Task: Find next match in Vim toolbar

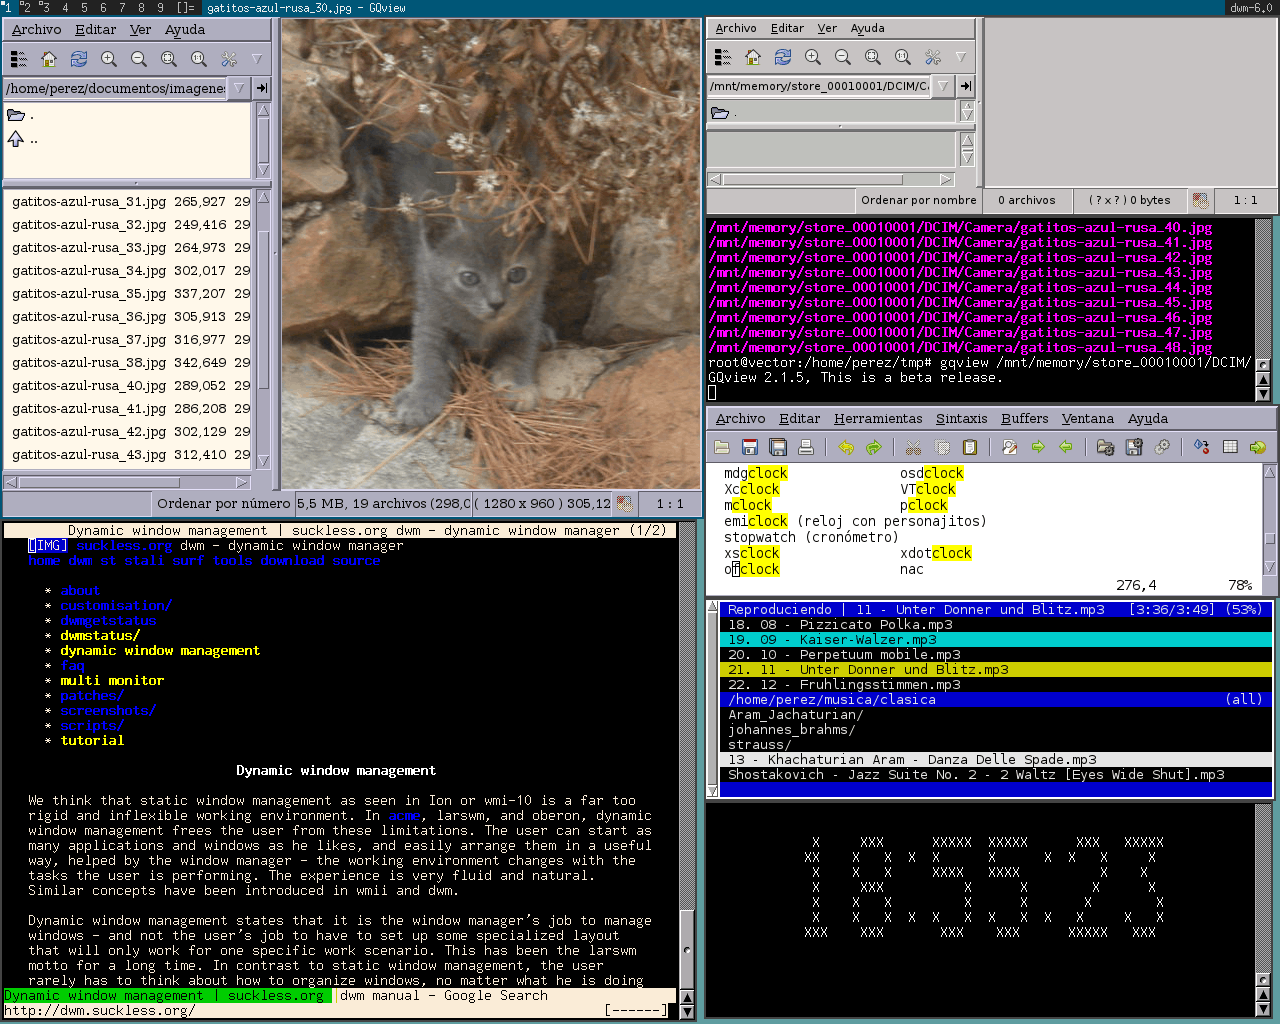Action: tap(1038, 447)
